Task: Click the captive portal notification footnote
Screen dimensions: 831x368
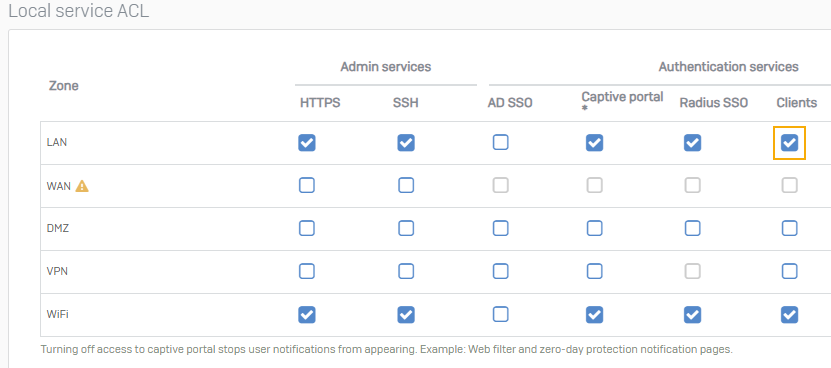Action: click(386, 349)
